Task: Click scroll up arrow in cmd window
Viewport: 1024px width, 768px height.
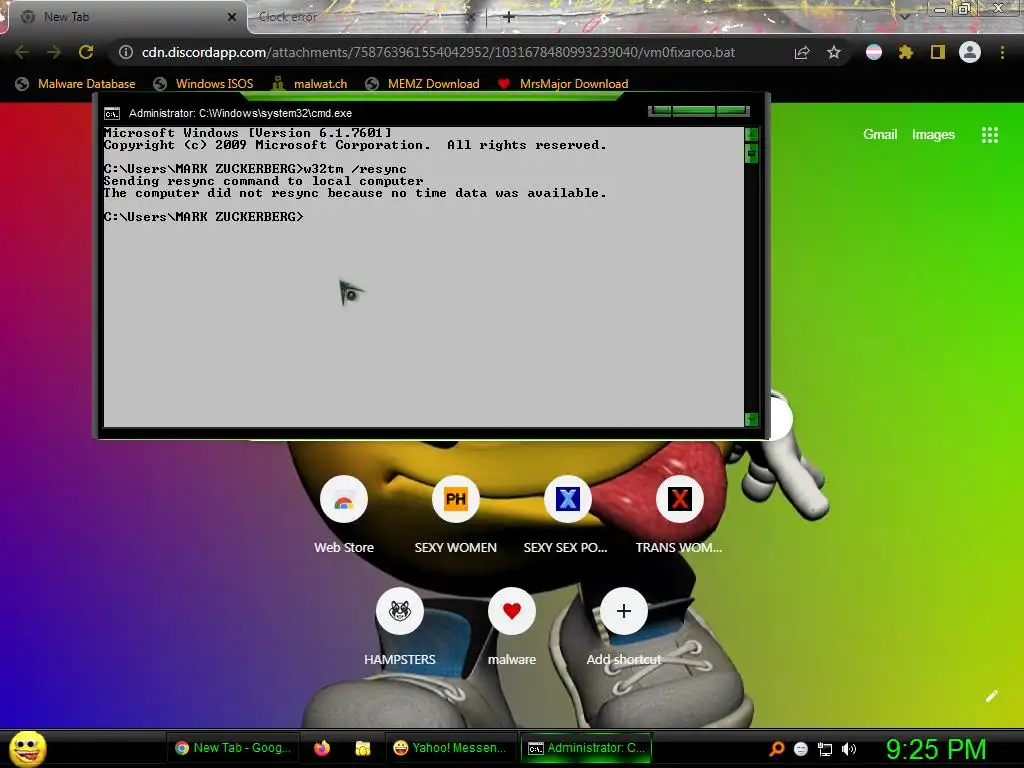Action: point(751,134)
